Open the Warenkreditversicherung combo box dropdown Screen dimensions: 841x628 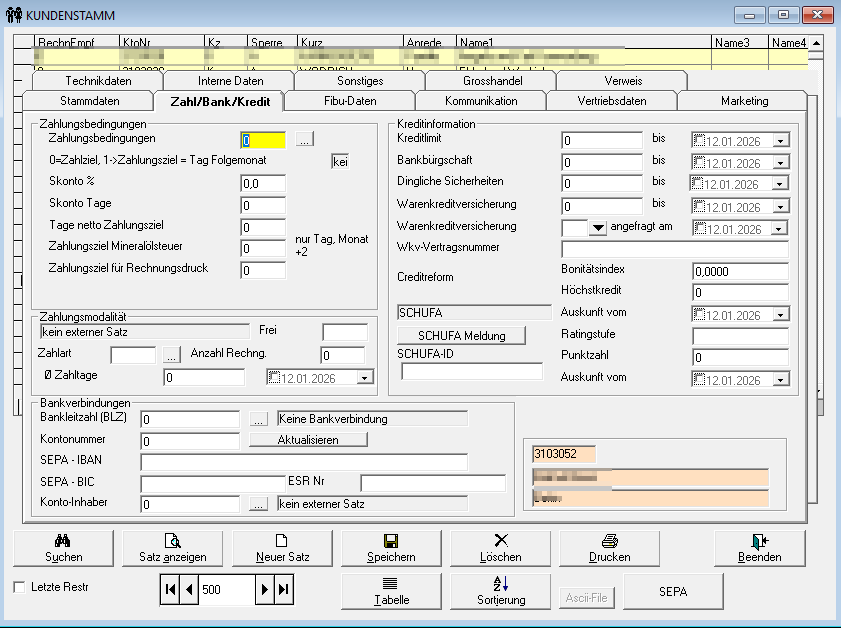tap(598, 228)
